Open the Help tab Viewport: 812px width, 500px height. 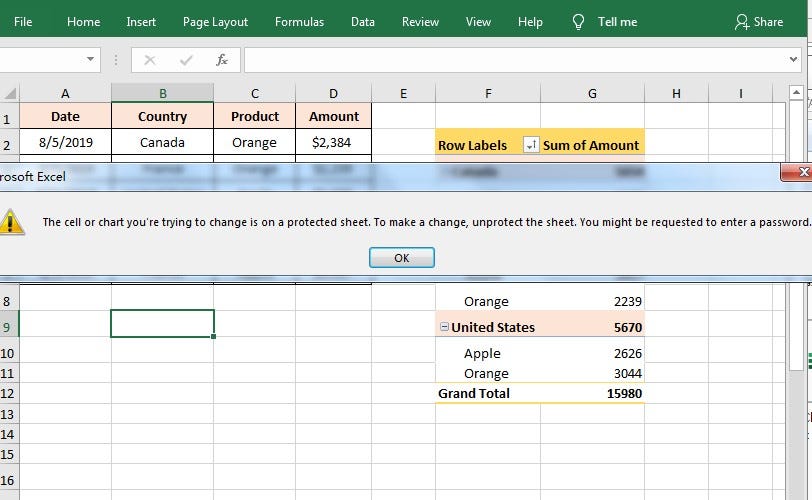(530, 22)
